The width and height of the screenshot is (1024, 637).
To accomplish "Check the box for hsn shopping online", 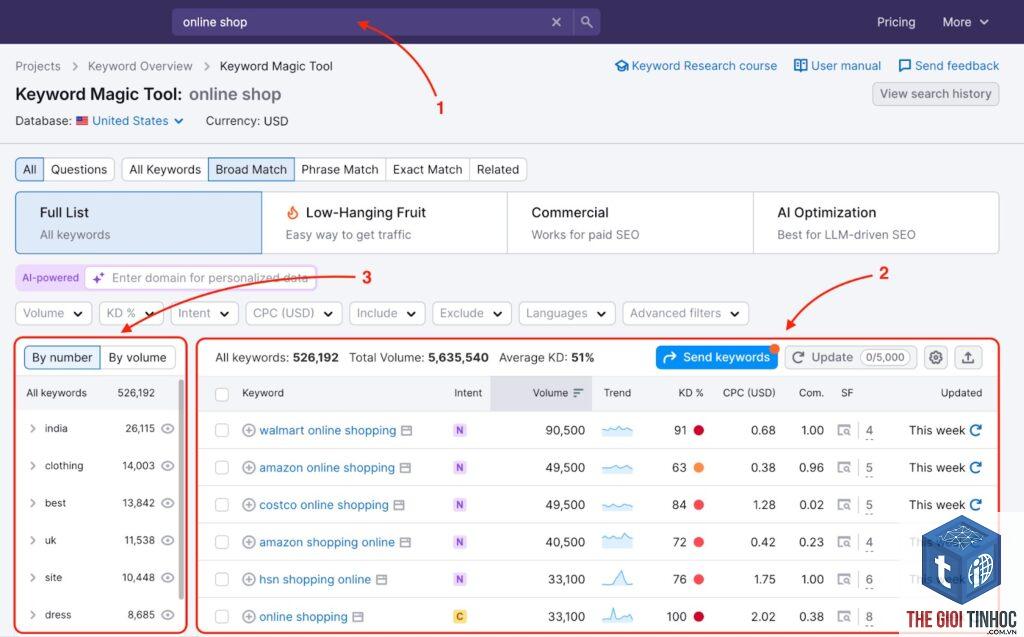I will coord(222,580).
